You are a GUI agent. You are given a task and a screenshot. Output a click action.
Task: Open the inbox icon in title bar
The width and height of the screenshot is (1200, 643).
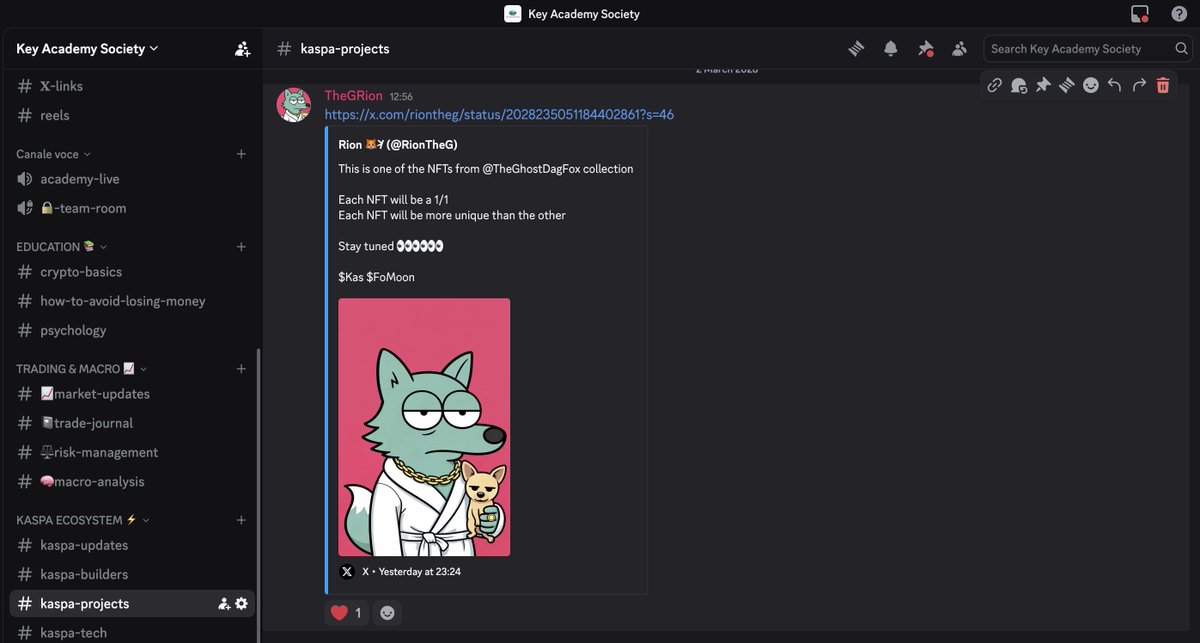pyautogui.click(x=1140, y=14)
